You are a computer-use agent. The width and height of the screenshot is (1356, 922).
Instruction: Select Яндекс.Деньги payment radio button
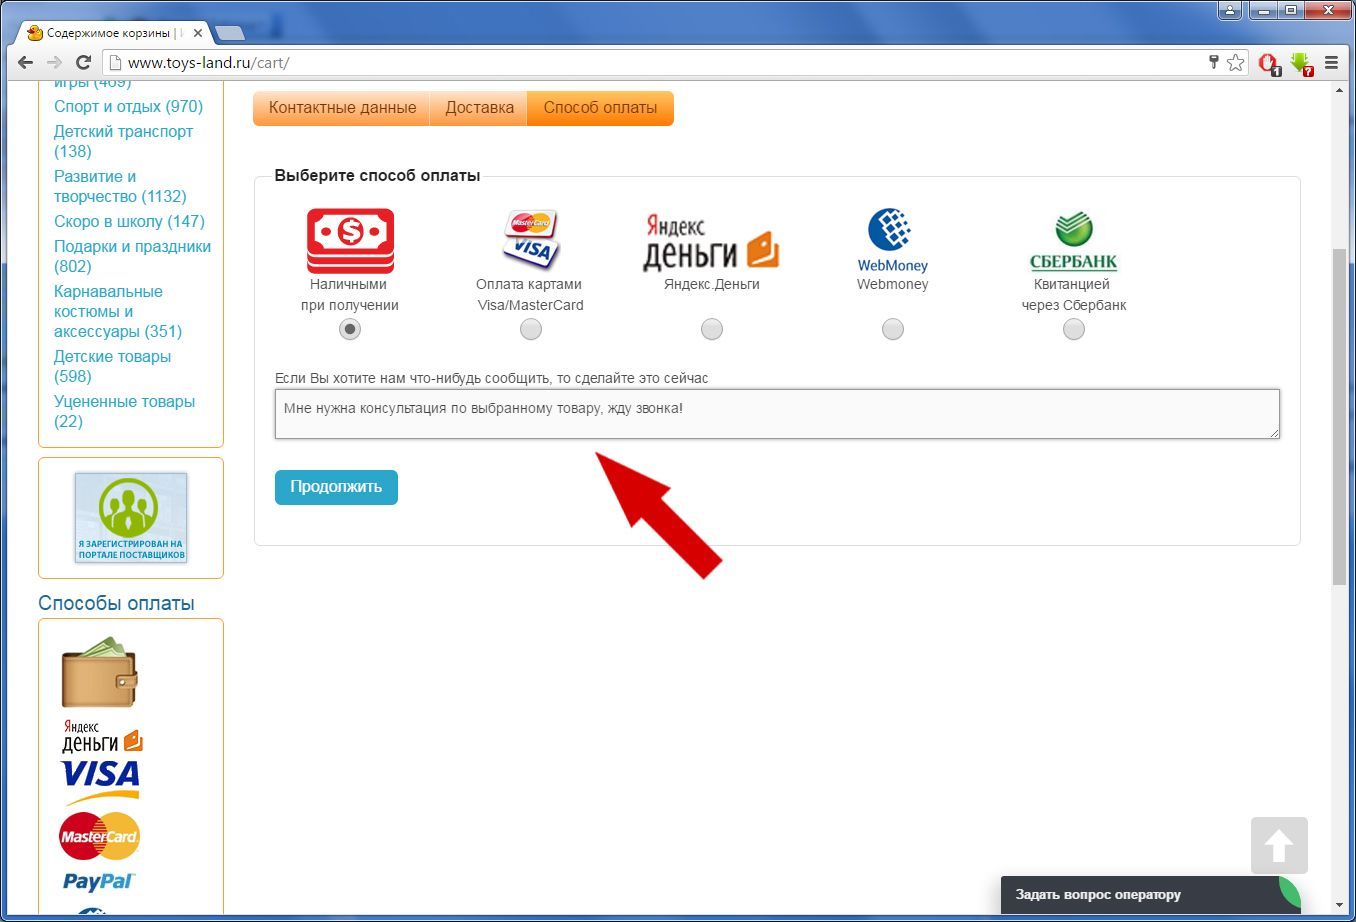tap(712, 329)
